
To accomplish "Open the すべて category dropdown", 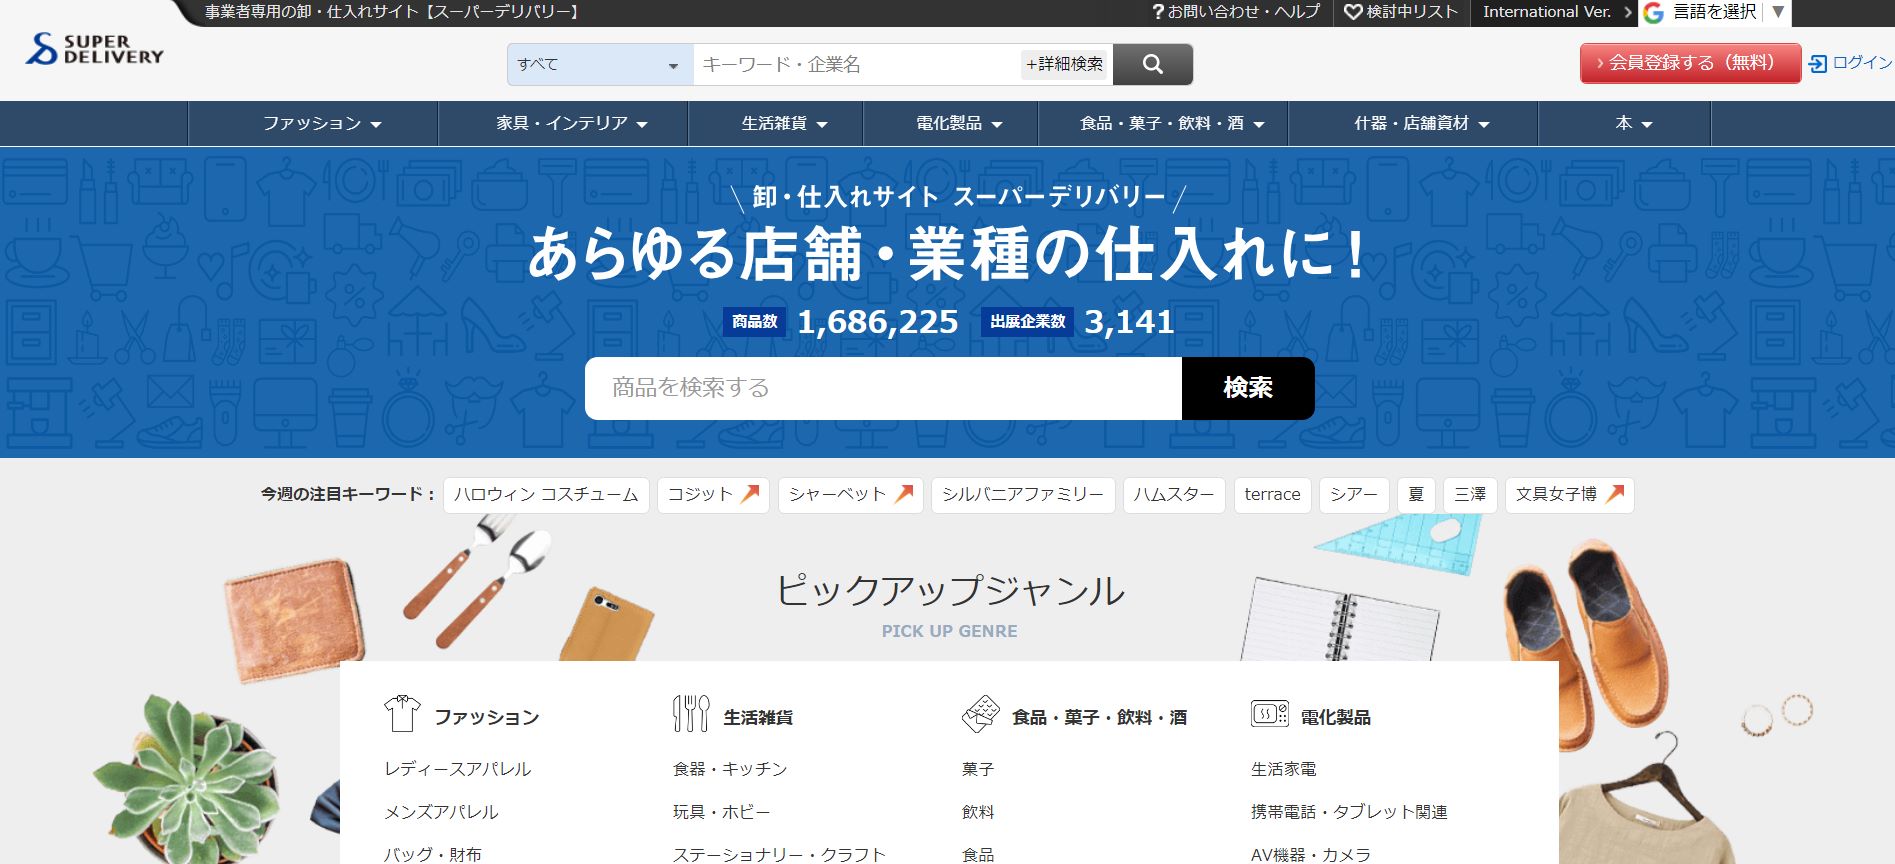I will (600, 65).
